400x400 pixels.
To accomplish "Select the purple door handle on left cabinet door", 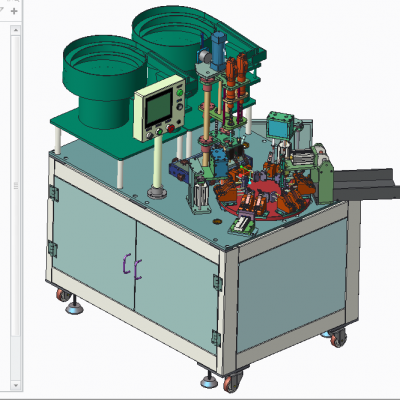I will (x=127, y=263).
